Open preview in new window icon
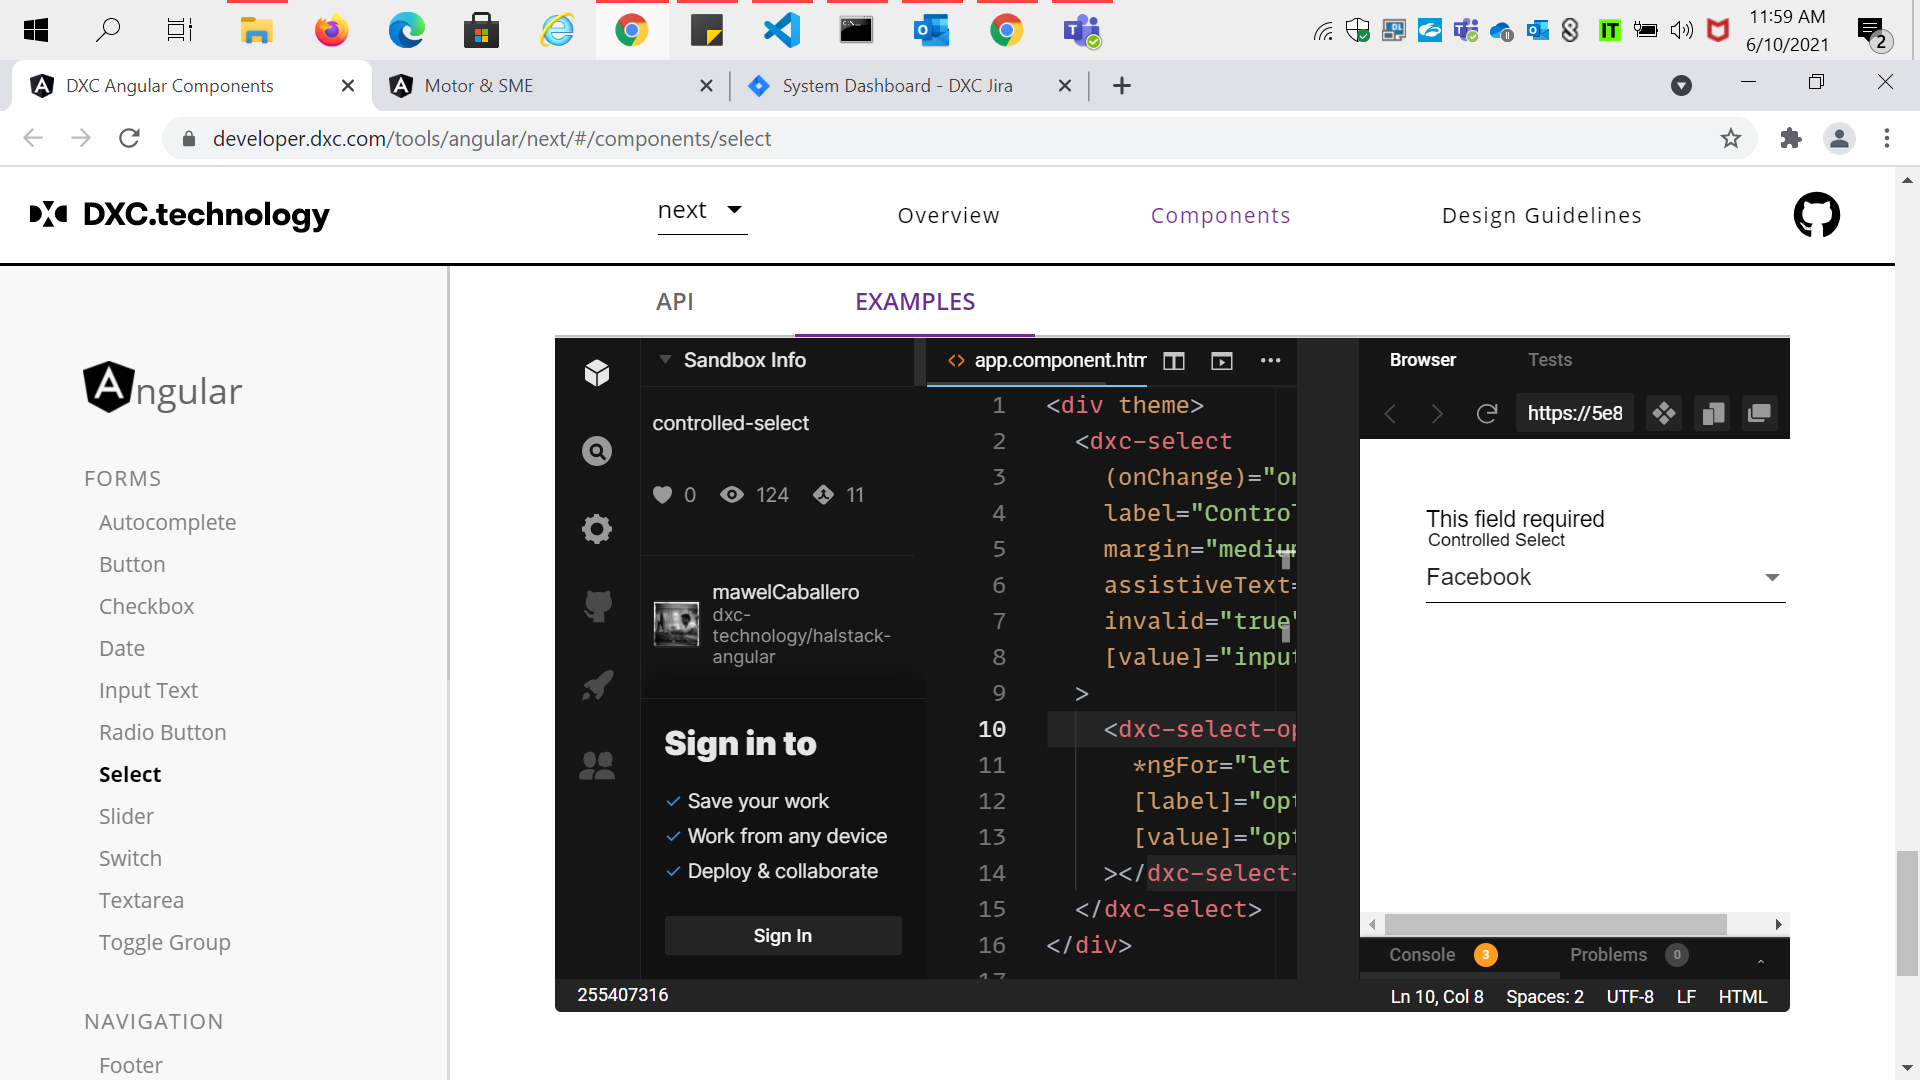 (1759, 414)
